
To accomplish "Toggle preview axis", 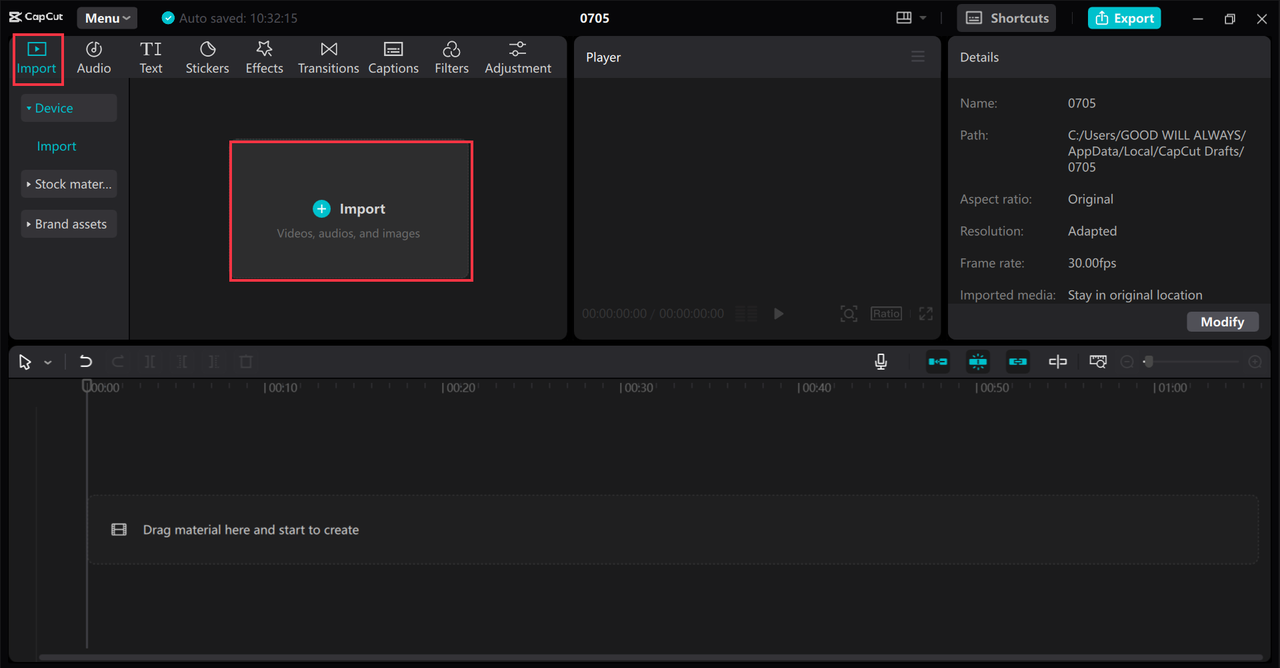I will 1058,362.
